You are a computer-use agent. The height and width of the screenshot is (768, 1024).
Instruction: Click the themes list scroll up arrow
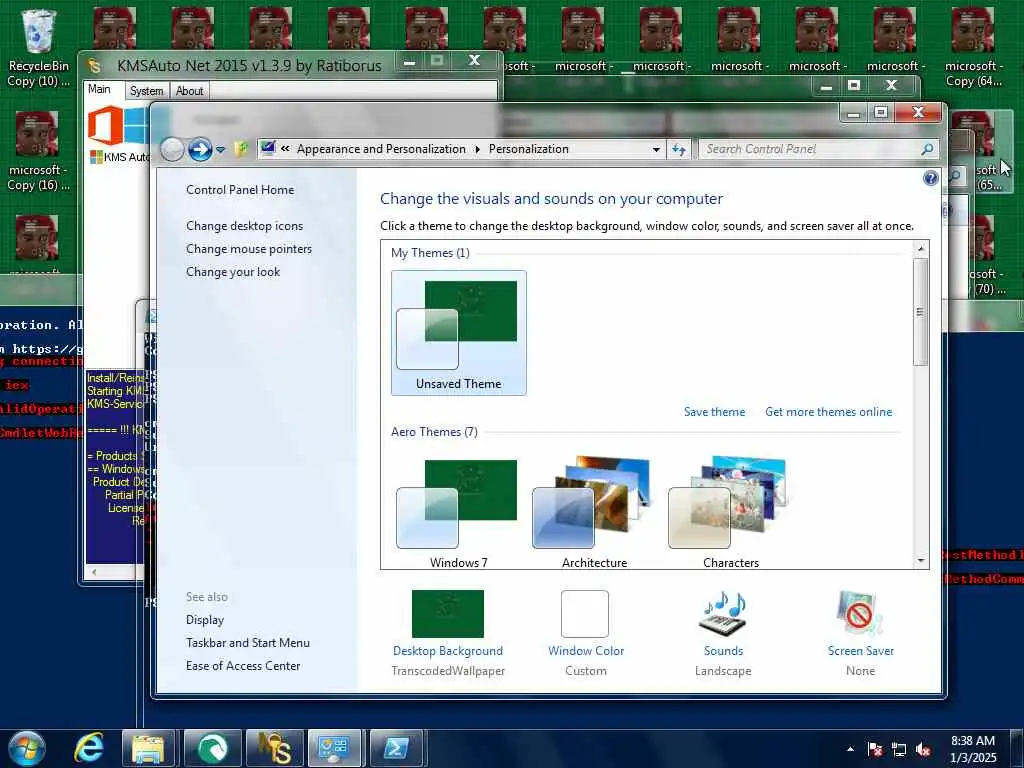tap(921, 249)
